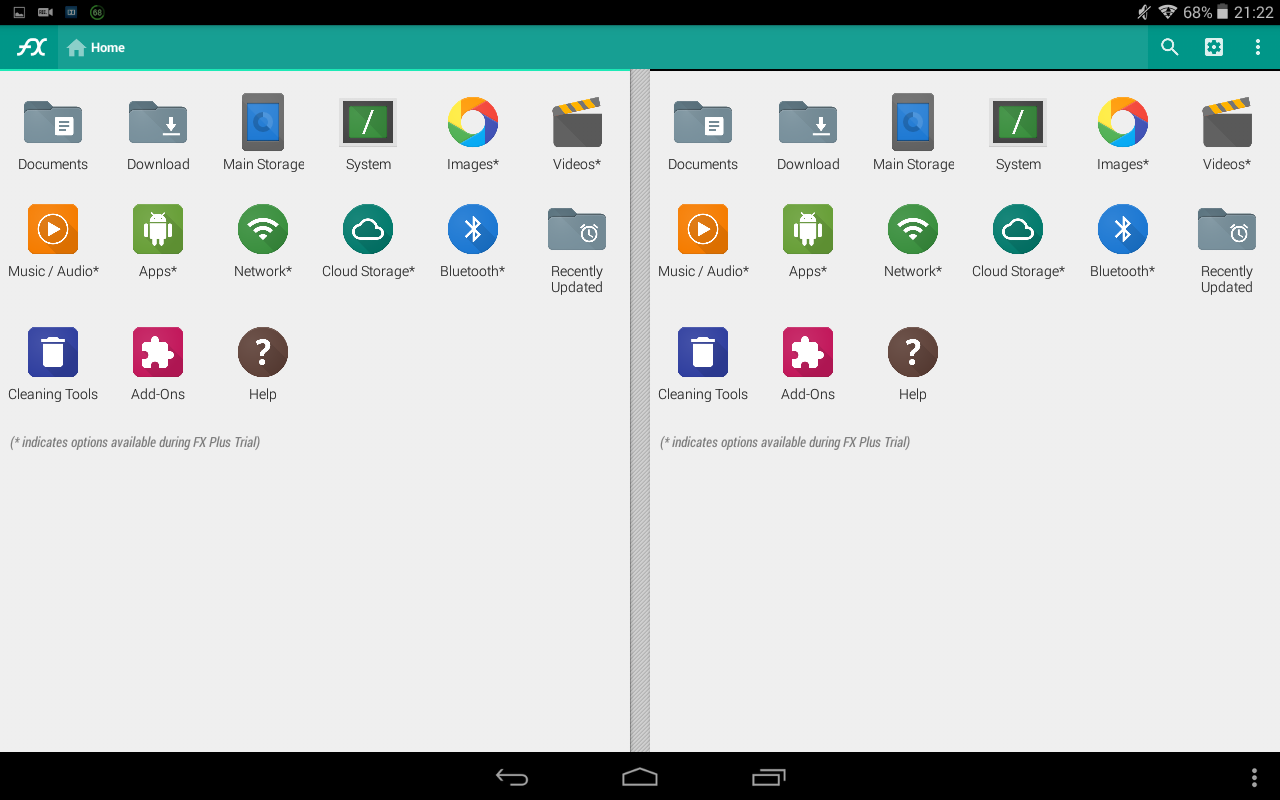Select the Home breadcrumb
This screenshot has height=800, width=1280.
[x=96, y=47]
